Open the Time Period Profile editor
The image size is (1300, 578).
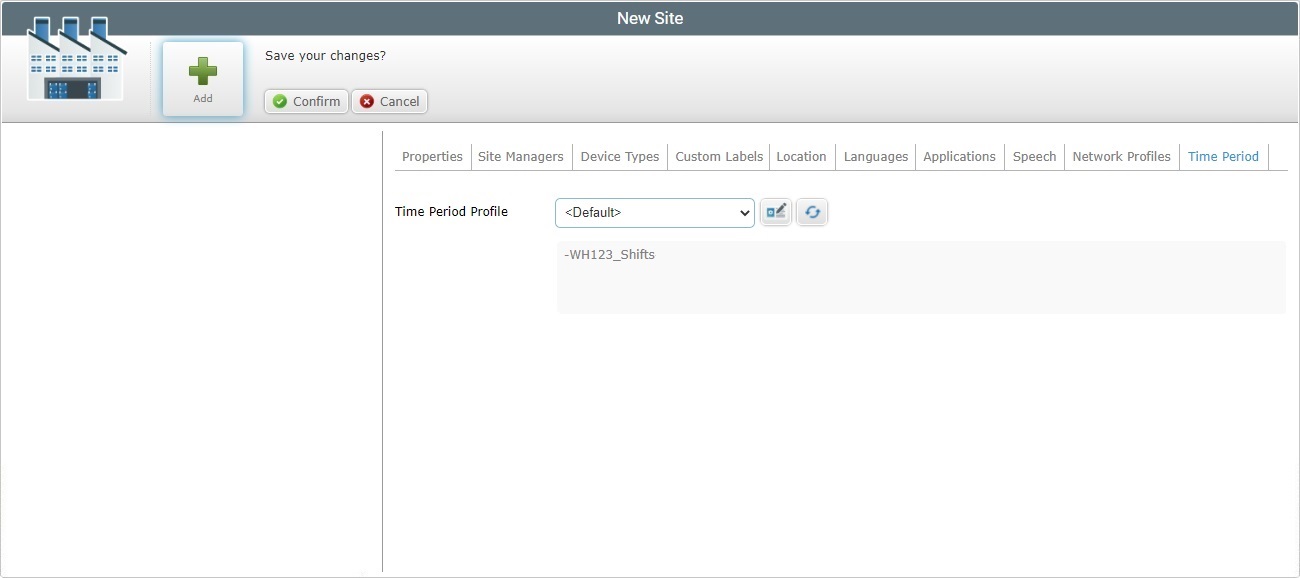775,212
